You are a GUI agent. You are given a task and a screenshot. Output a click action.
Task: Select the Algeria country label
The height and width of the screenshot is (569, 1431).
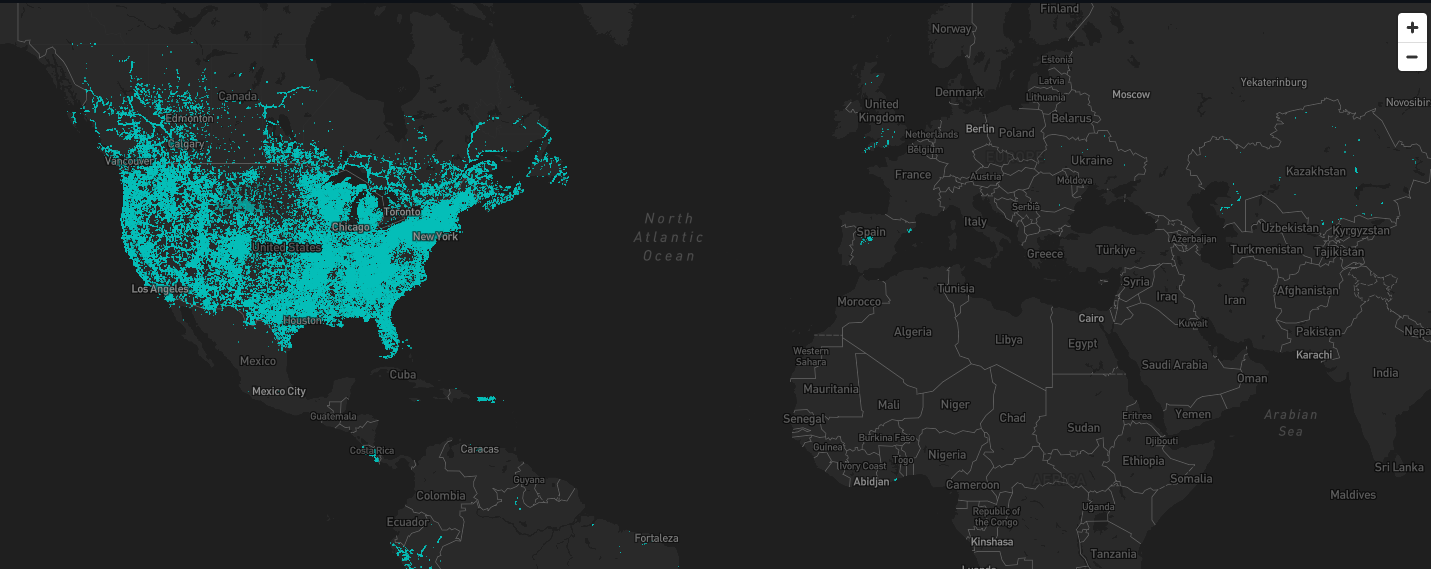(912, 332)
